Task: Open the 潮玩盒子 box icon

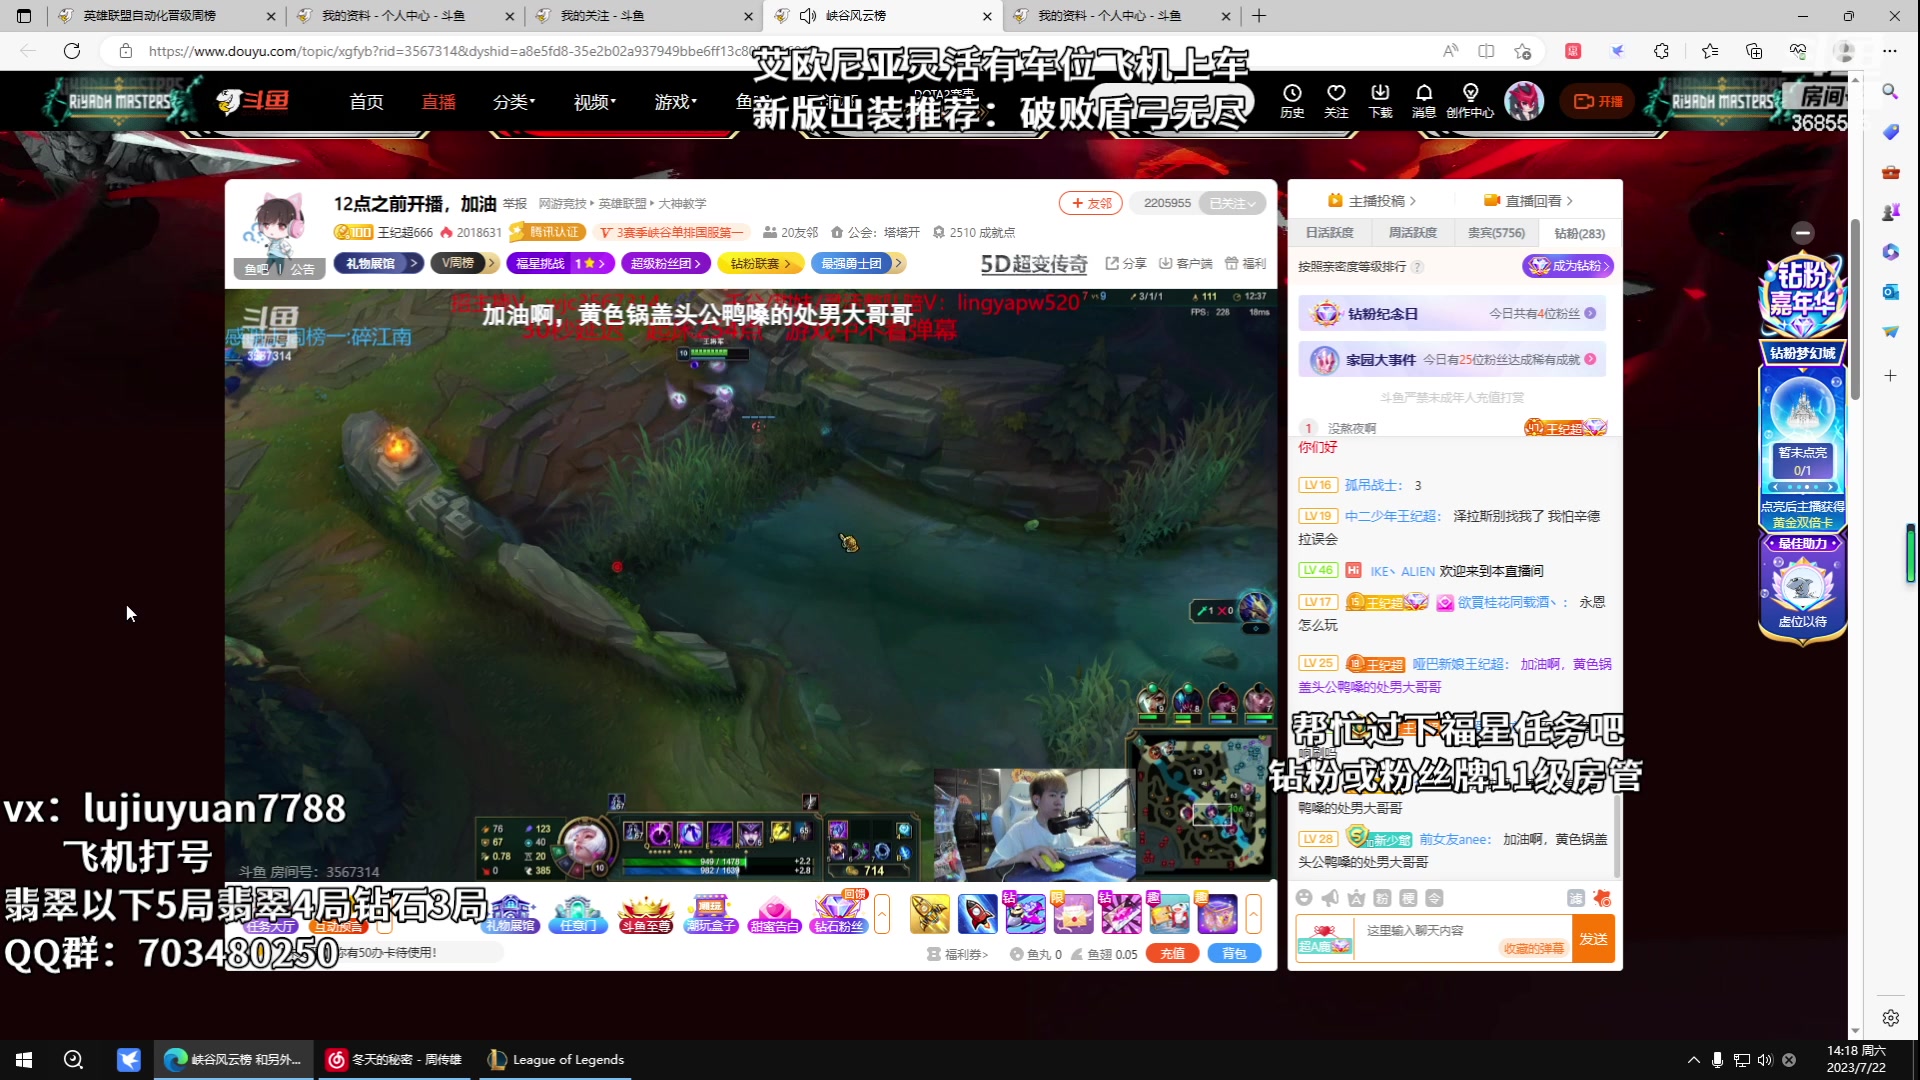Action: click(711, 914)
